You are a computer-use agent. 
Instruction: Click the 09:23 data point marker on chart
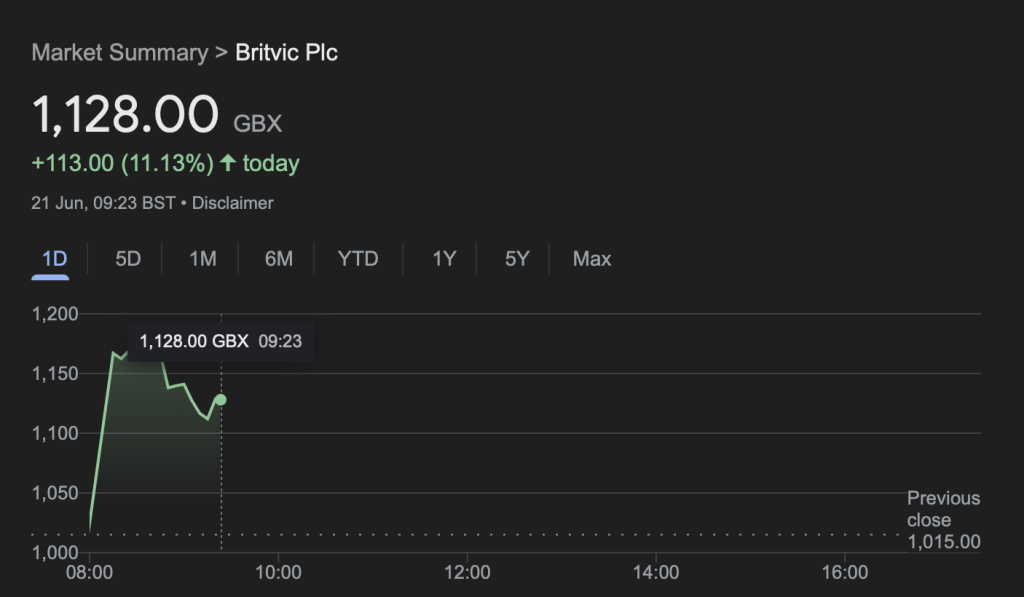tap(220, 400)
